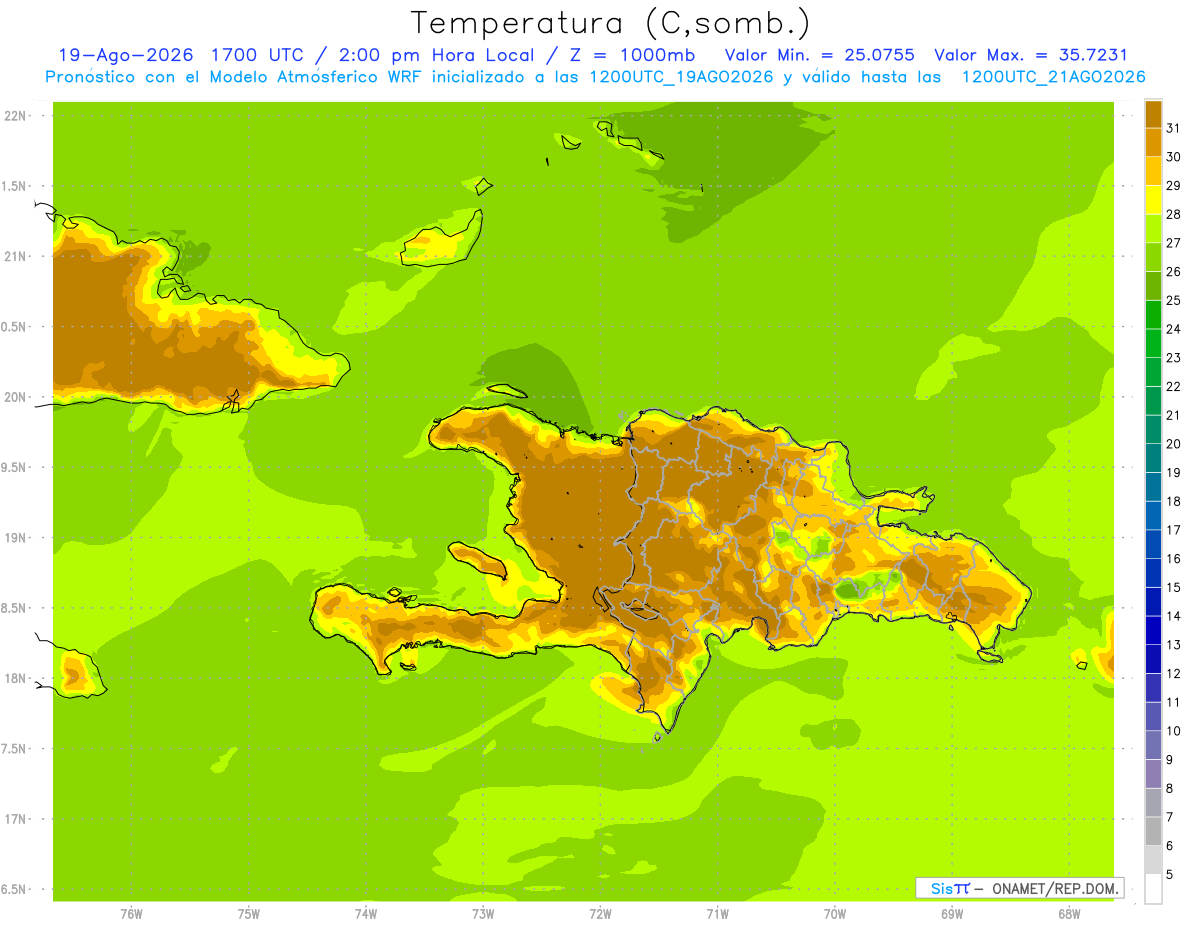Image resolution: width=1200 pixels, height=927 pixels.
Task: Pick the yellow swatch between 28 and 29
Action: [x=1153, y=200]
